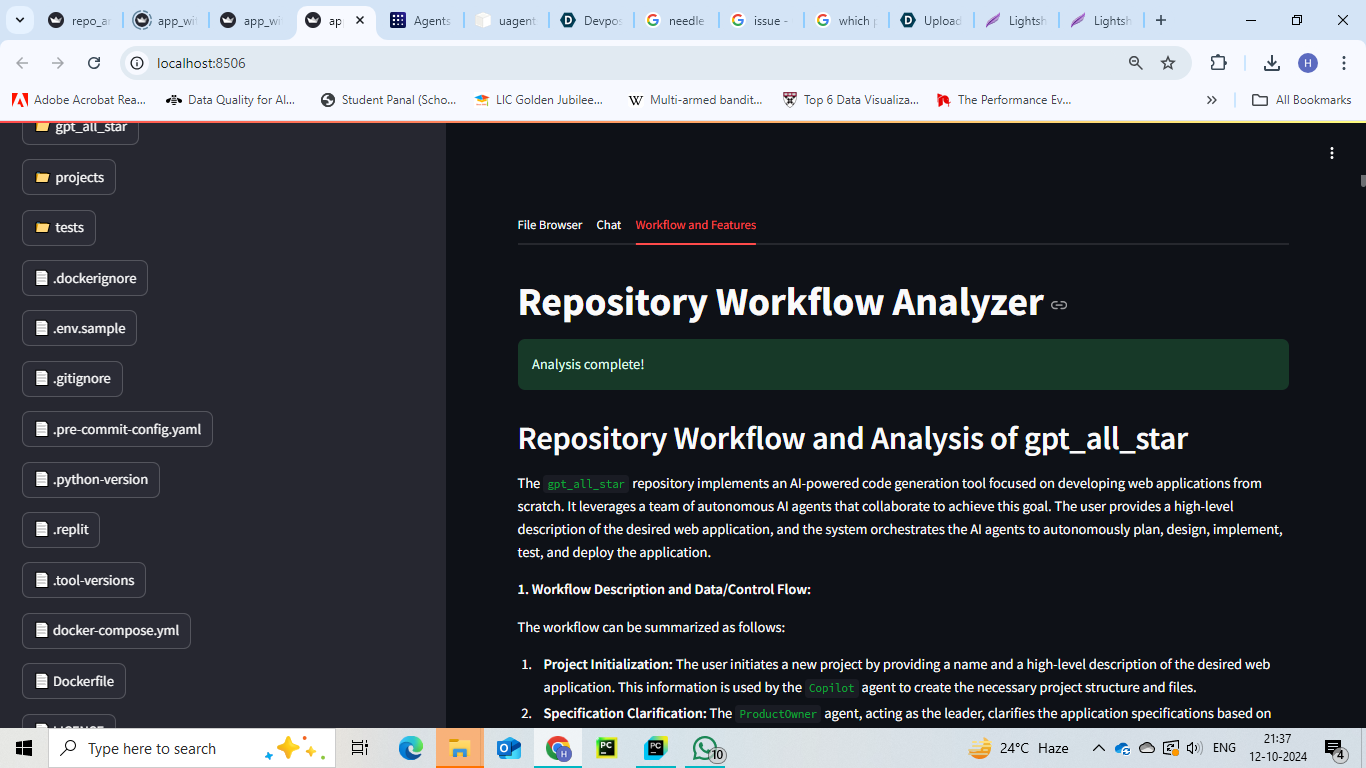This screenshot has width=1366, height=768.
Task: Switch to the Devpos browser tab
Action: (x=593, y=20)
